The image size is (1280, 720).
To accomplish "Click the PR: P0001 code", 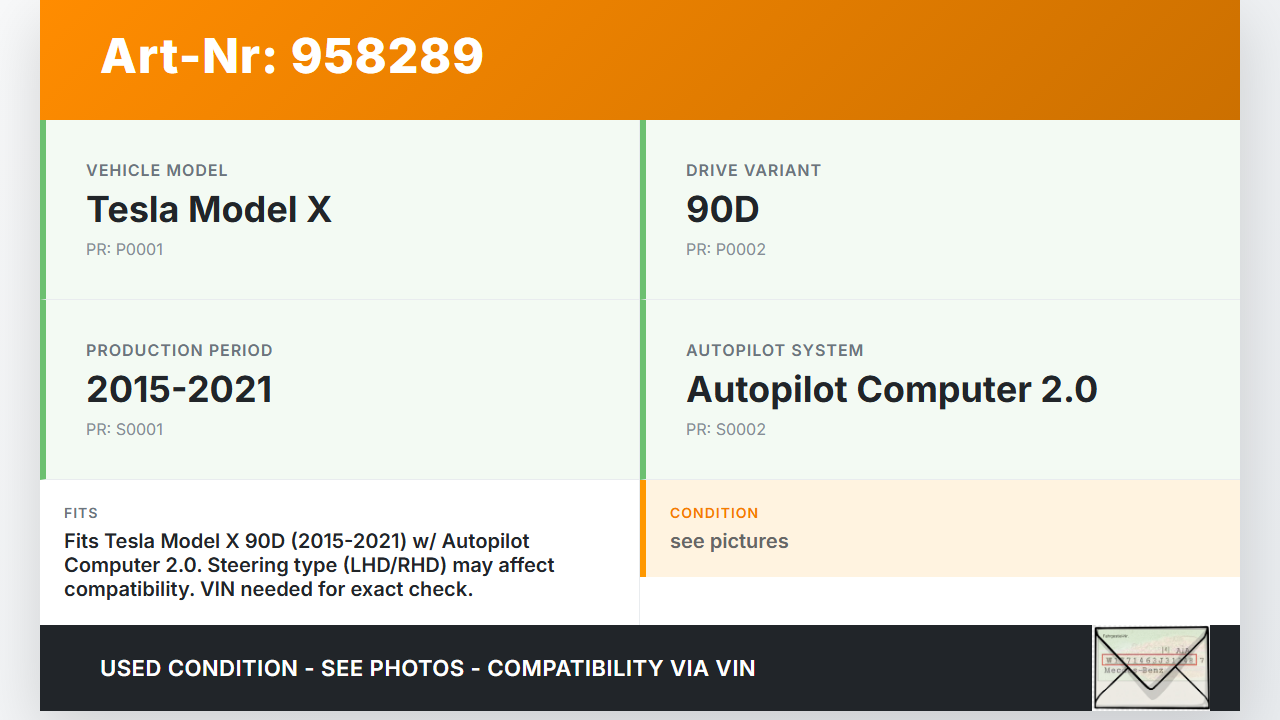I will pos(124,250).
